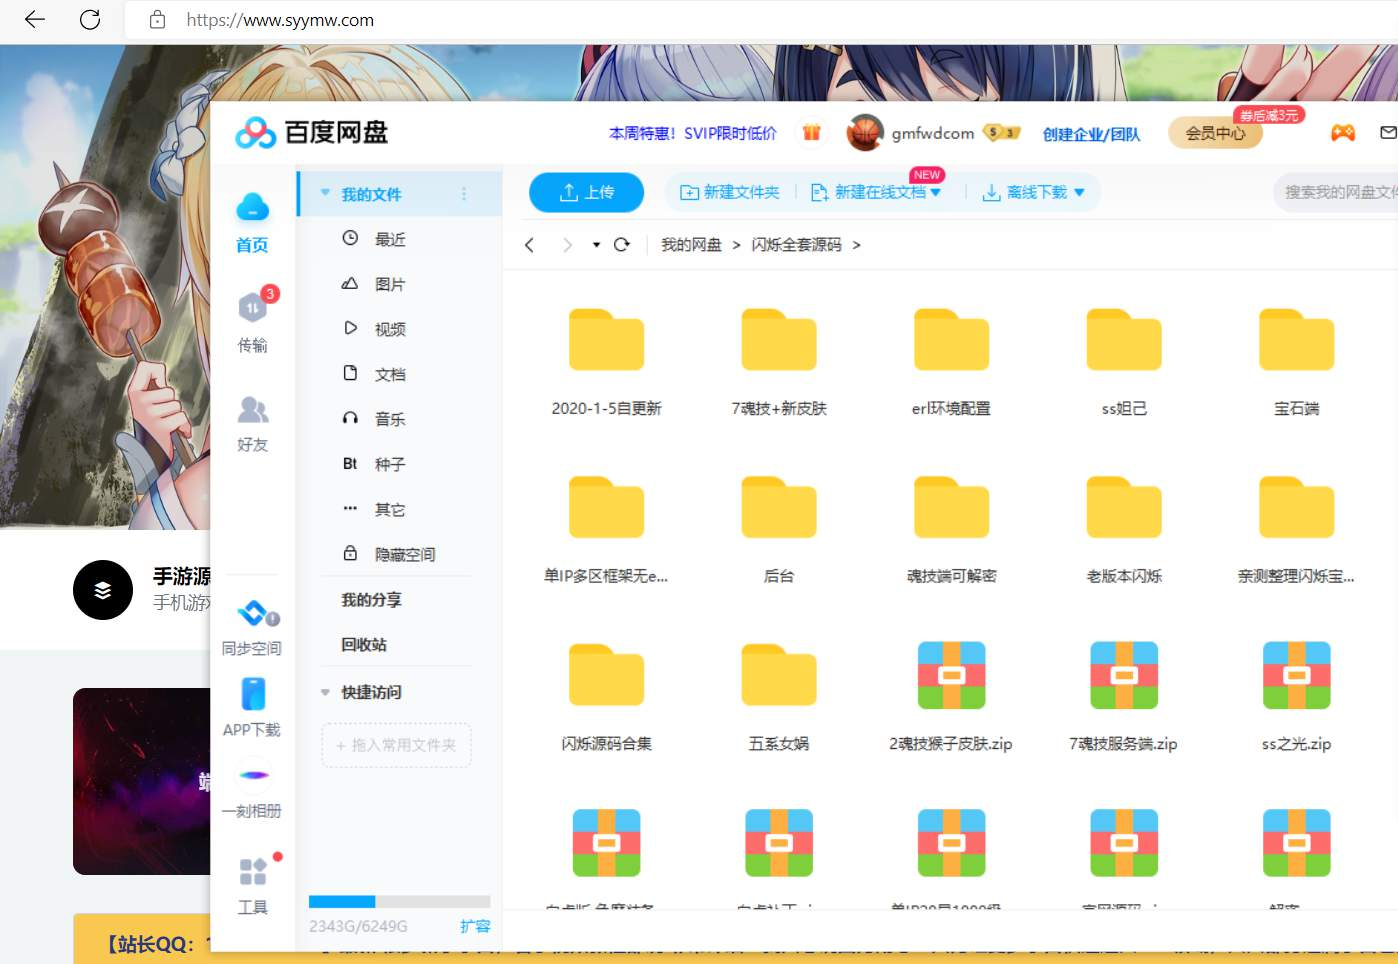The height and width of the screenshot is (964, 1398).
Task: Refresh the file list
Action: (621, 245)
